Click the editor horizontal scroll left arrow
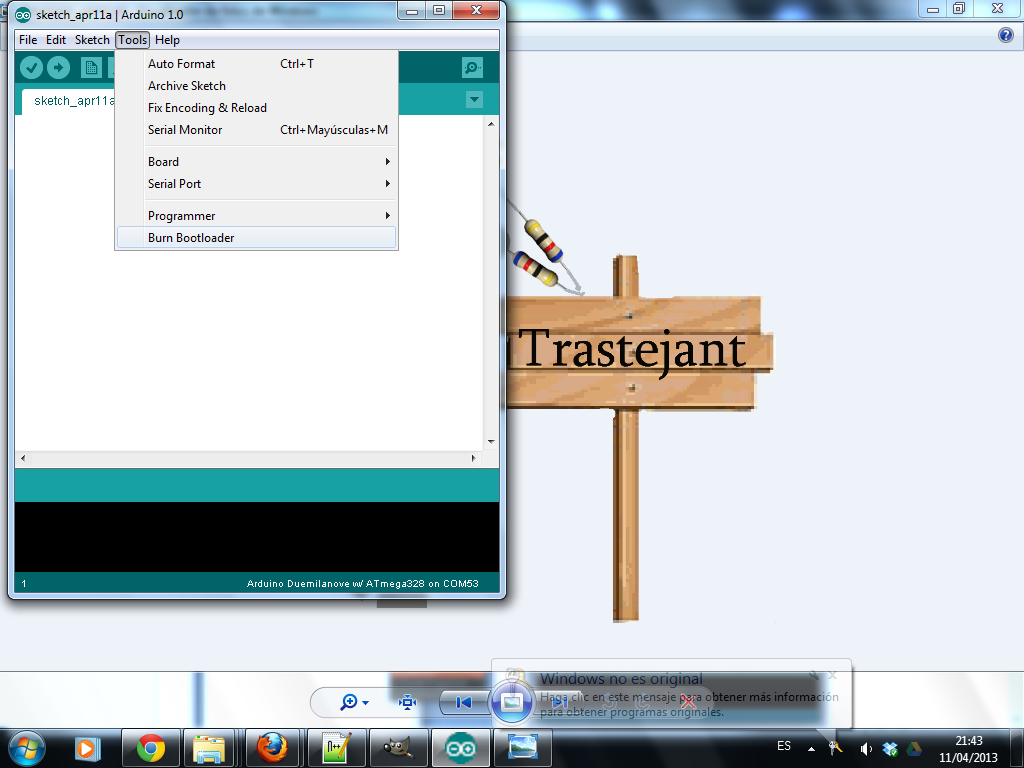Screen dimensions: 1024x768 coord(24,458)
